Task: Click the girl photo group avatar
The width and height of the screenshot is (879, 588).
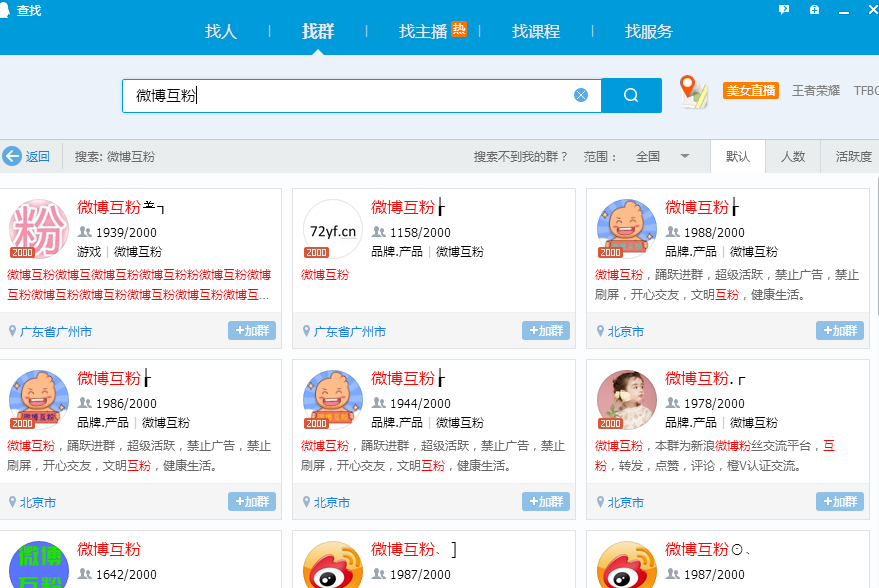Action: [627, 401]
